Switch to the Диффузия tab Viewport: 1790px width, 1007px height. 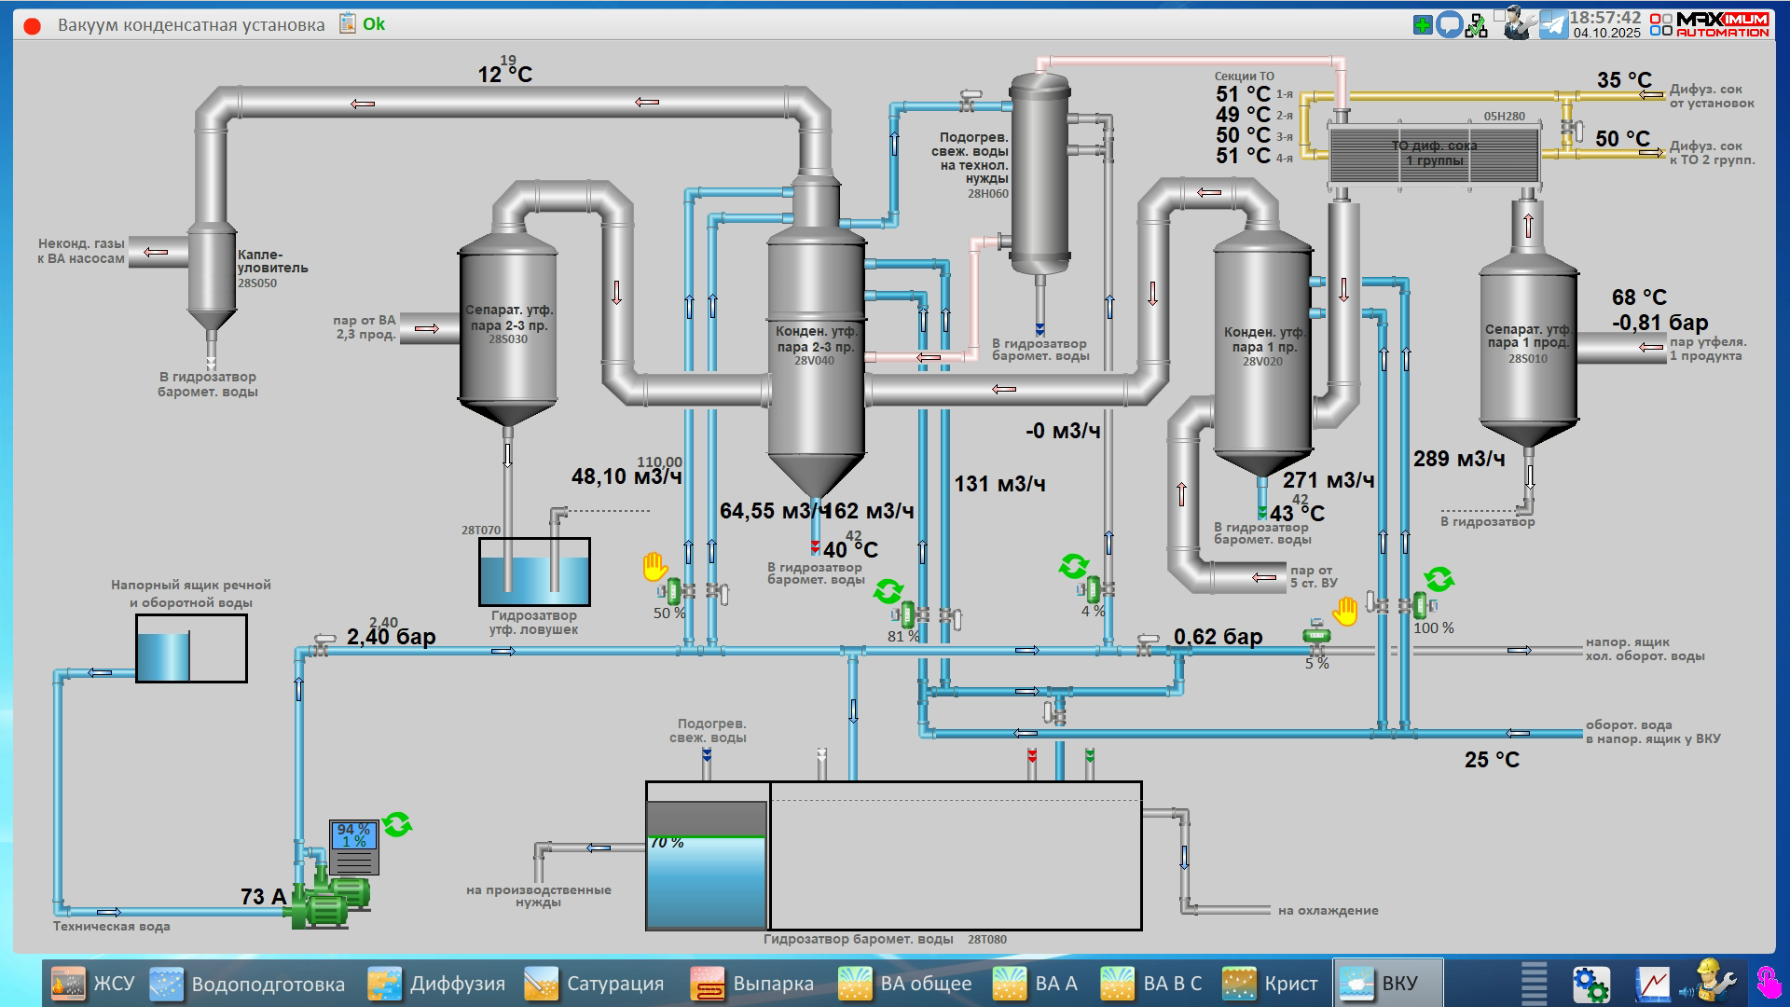point(437,983)
